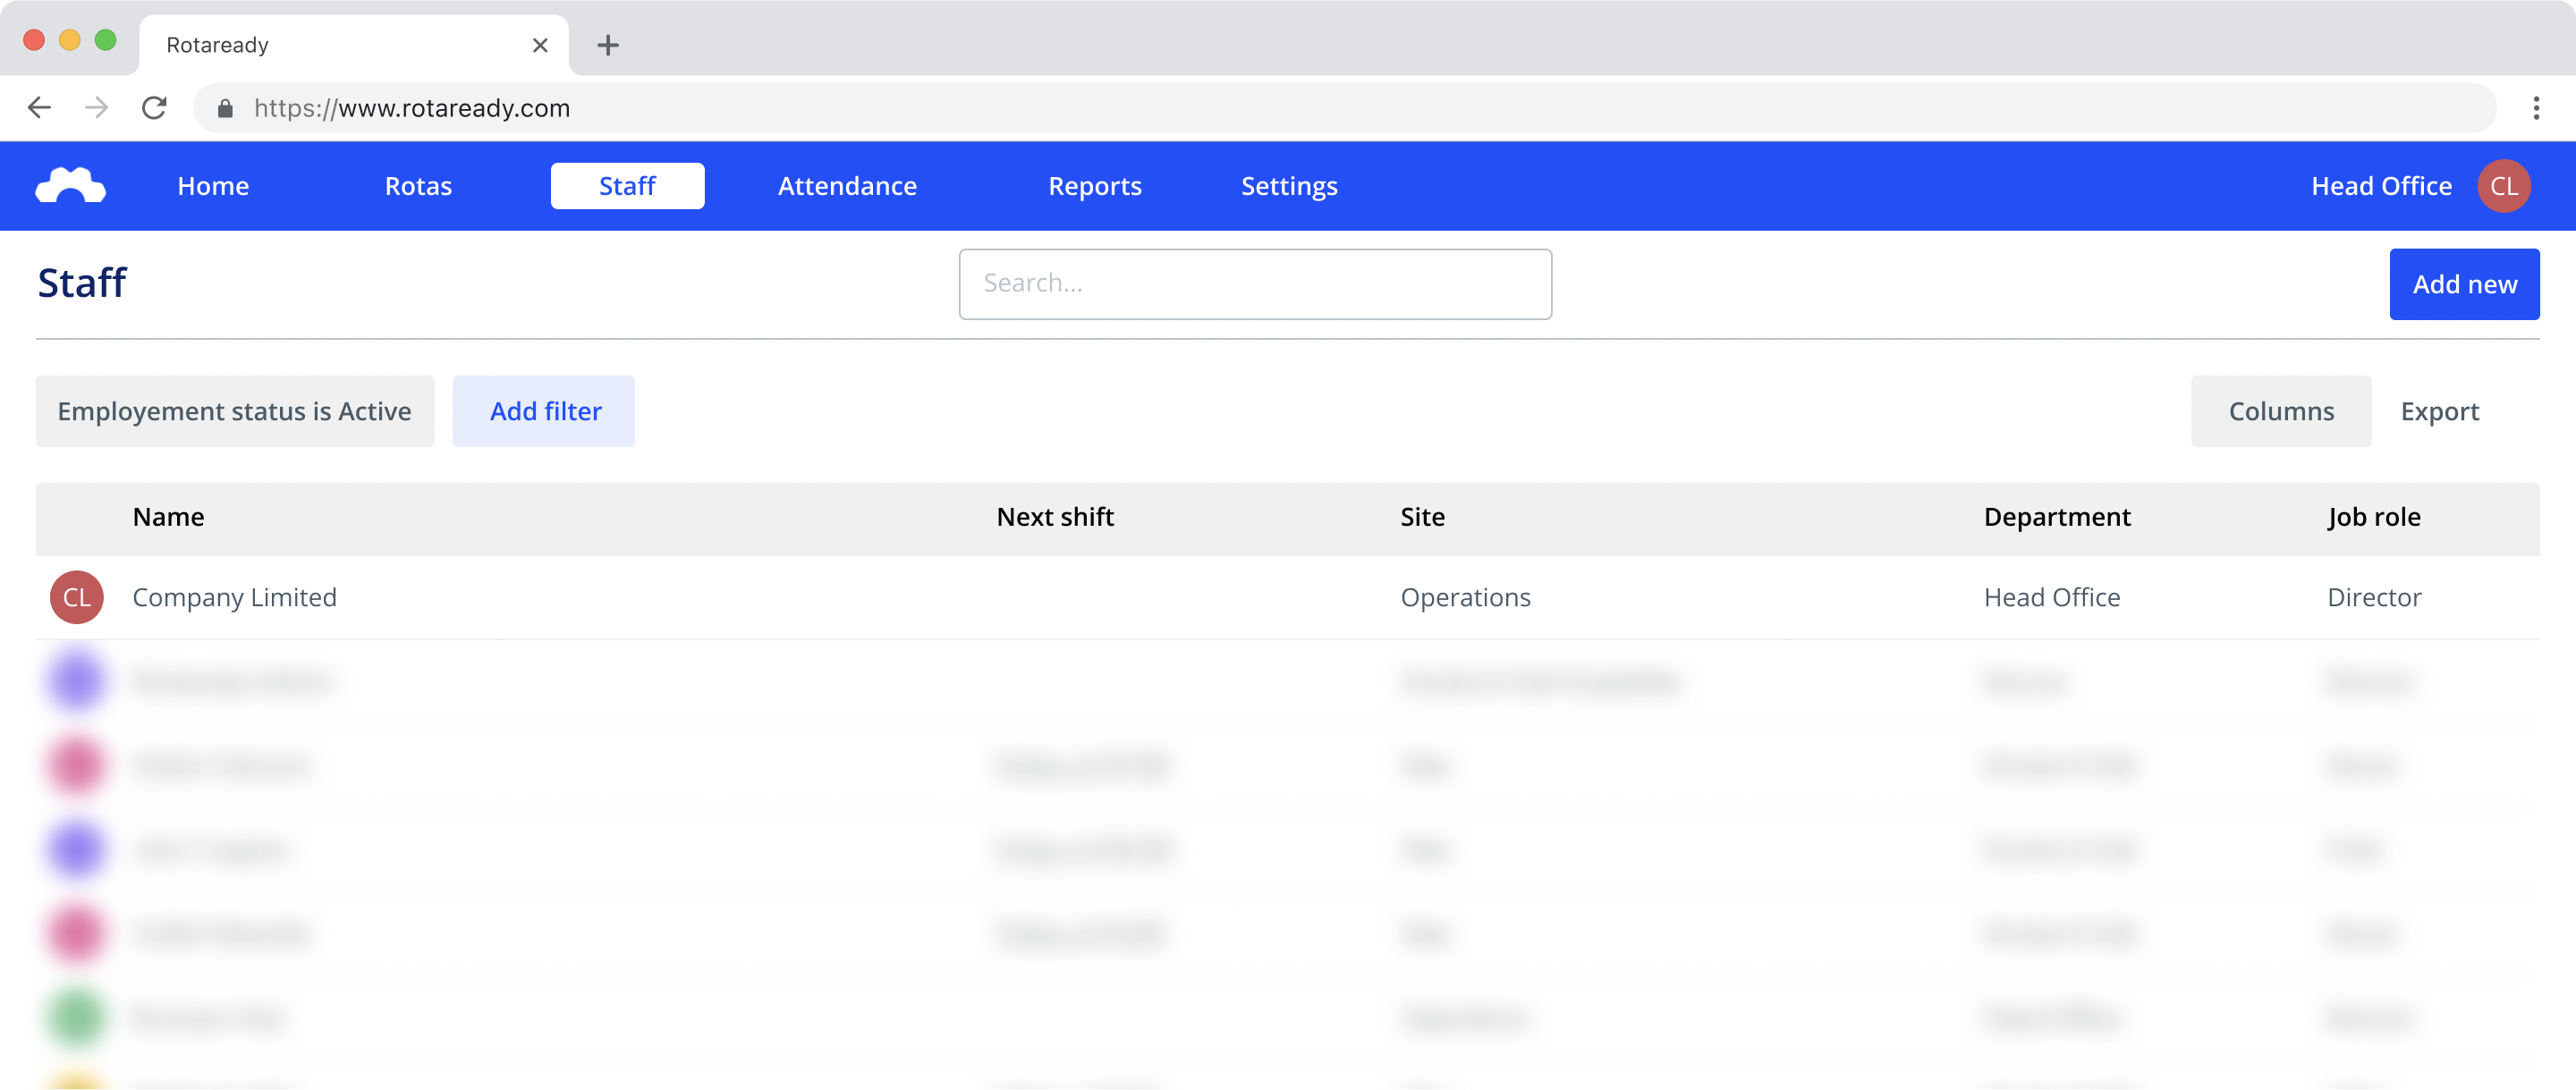The width and height of the screenshot is (2576, 1090).
Task: Open the Columns chooser
Action: 2281,411
